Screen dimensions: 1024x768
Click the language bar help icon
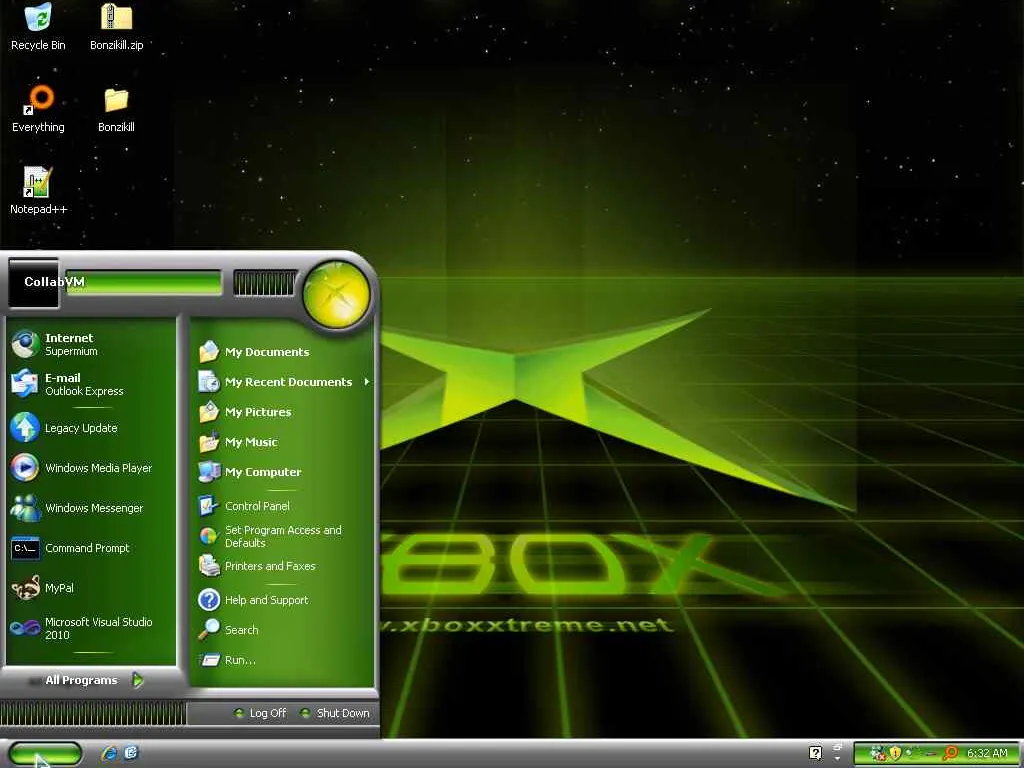click(x=815, y=753)
